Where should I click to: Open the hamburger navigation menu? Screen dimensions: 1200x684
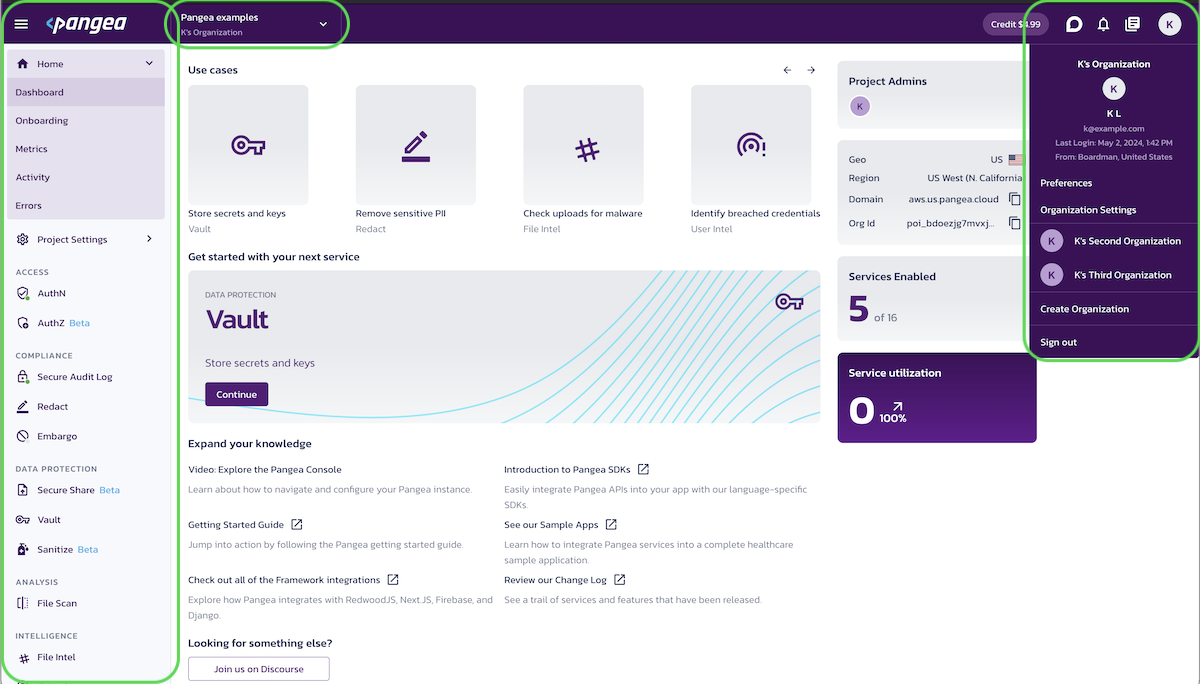(21, 24)
